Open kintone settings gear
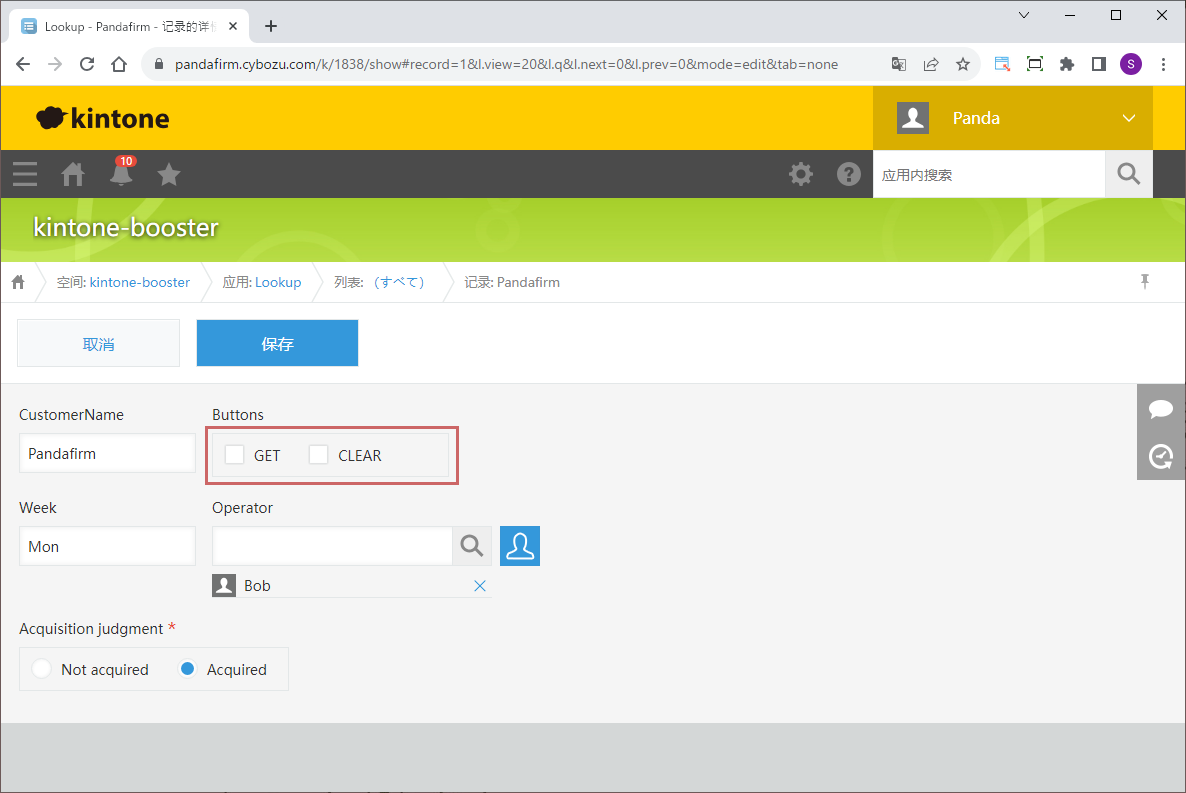 pyautogui.click(x=801, y=174)
